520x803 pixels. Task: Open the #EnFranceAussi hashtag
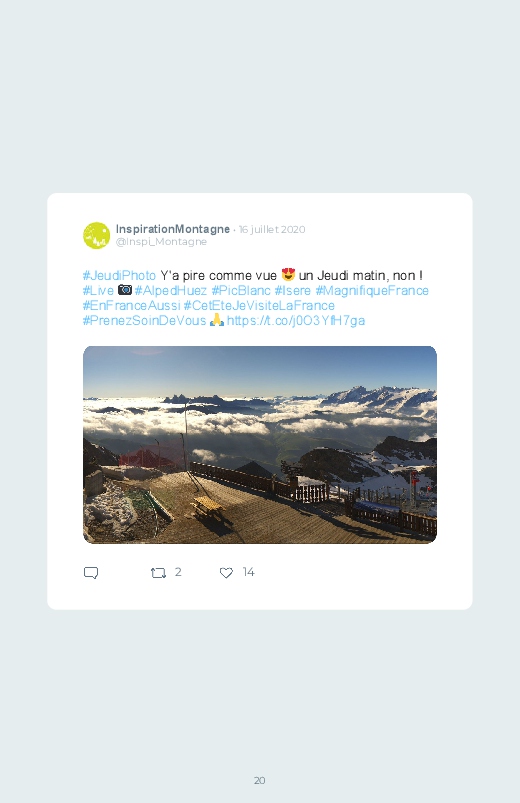point(132,305)
